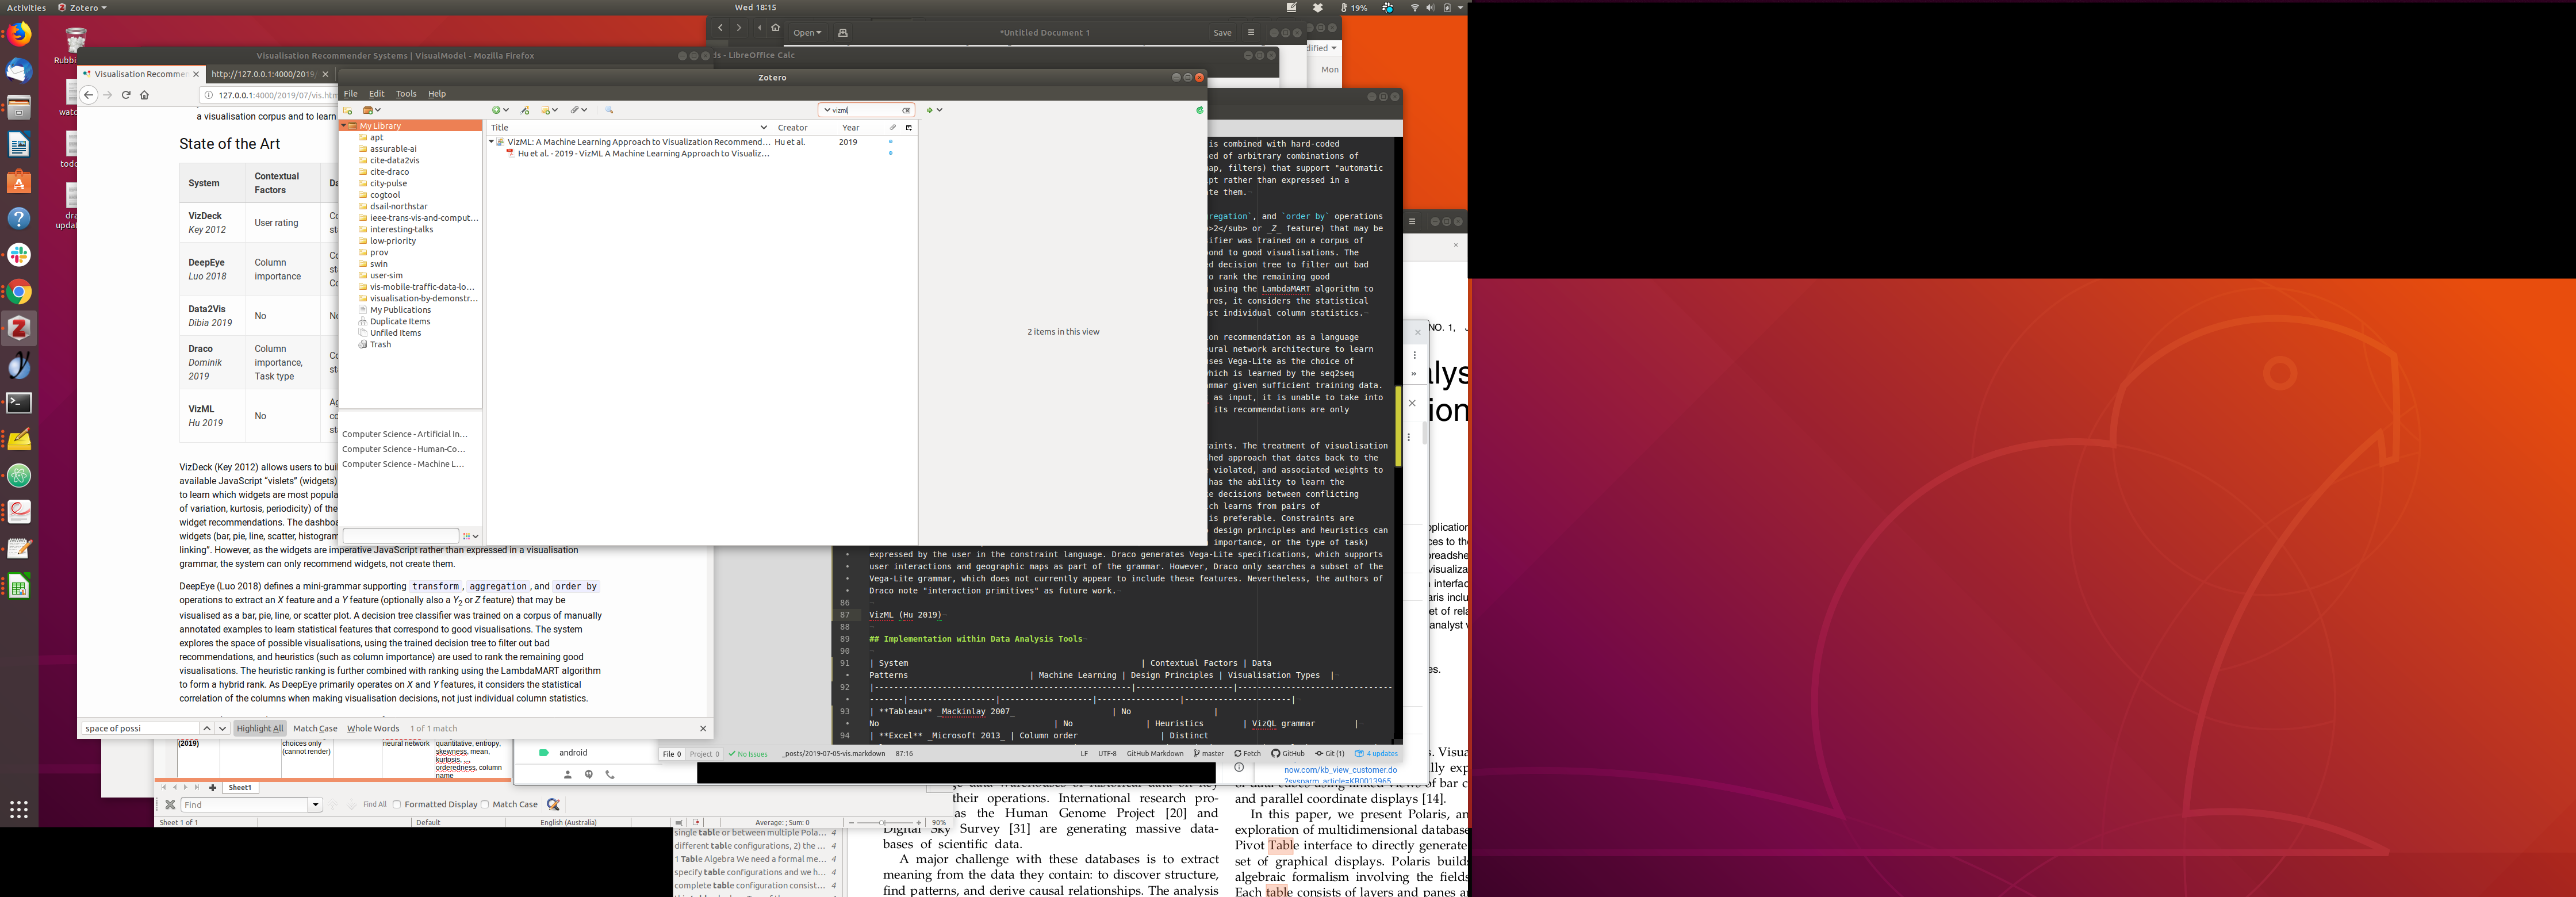Open Zotero's Edit menu
Viewport: 2576px width, 897px height.
pyautogui.click(x=376, y=94)
